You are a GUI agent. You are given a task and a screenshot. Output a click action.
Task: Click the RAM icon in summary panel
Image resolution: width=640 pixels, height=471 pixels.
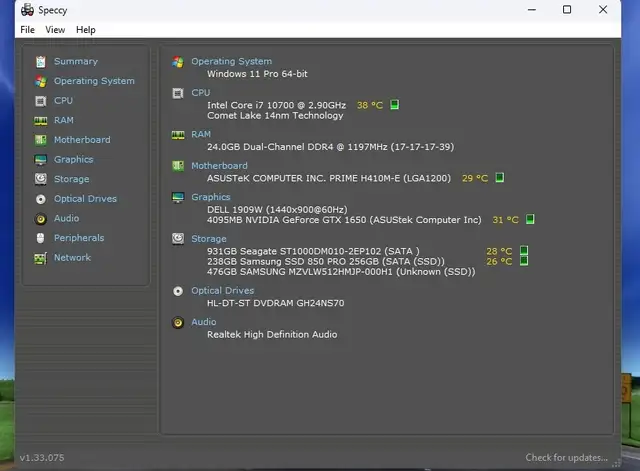(178, 135)
